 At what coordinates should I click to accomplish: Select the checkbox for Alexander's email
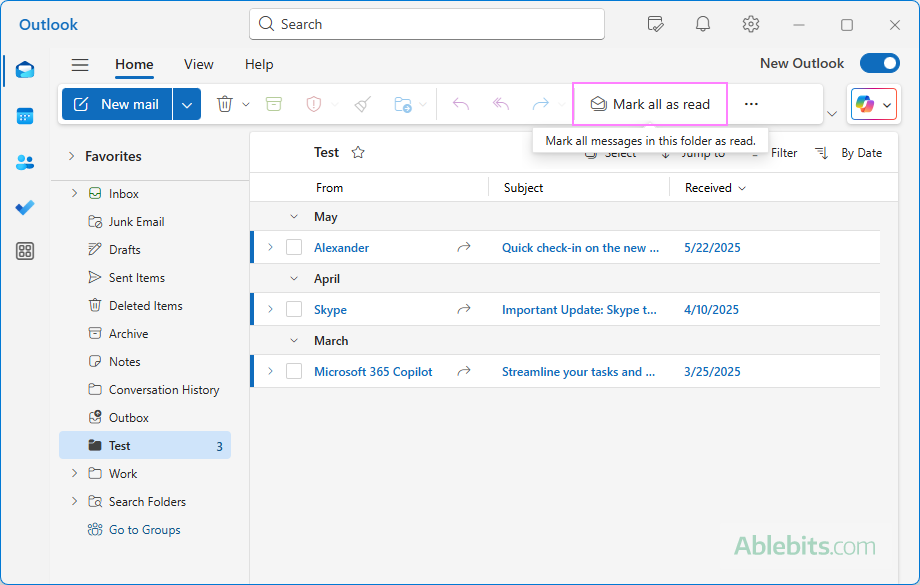click(294, 247)
